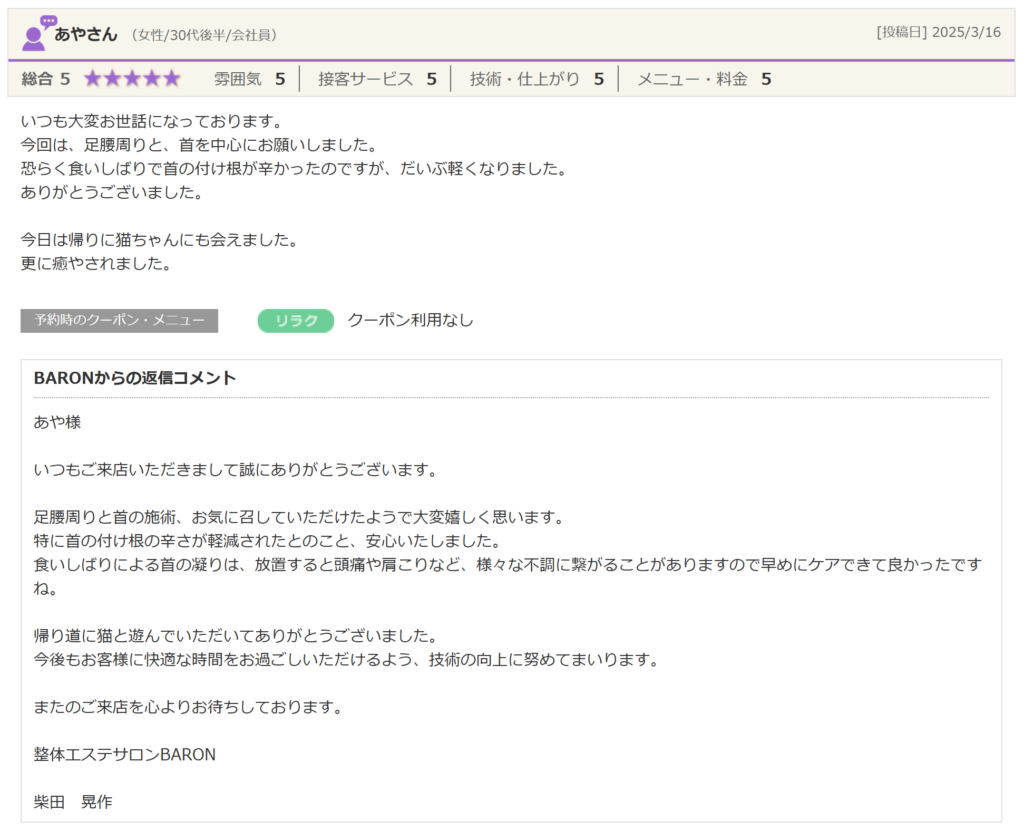Click the gray 予約時のクーポン・メニュー label
This screenshot has height=830, width=1024.
tap(119, 320)
